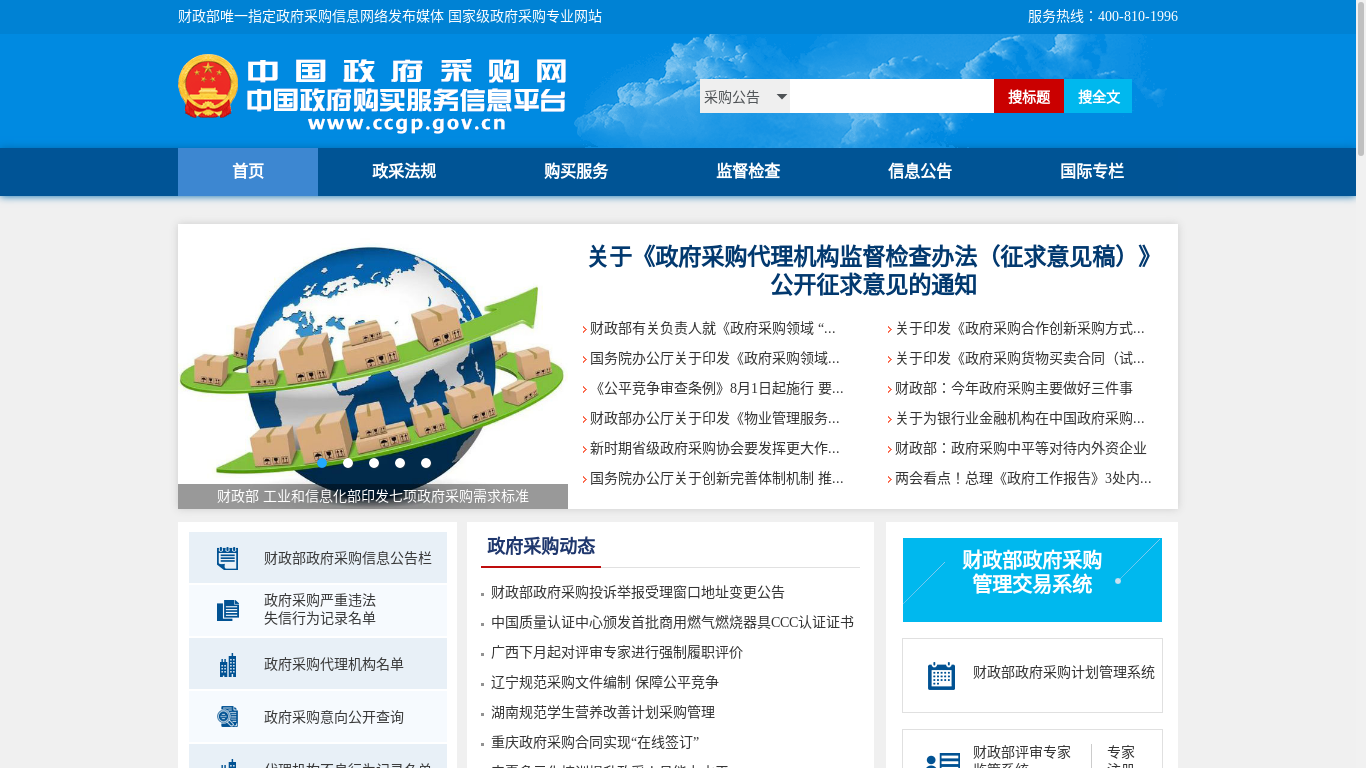Open link 国务院办公厅关于印发《政府采购领域
Image resolution: width=1366 pixels, height=768 pixels.
coord(714,358)
